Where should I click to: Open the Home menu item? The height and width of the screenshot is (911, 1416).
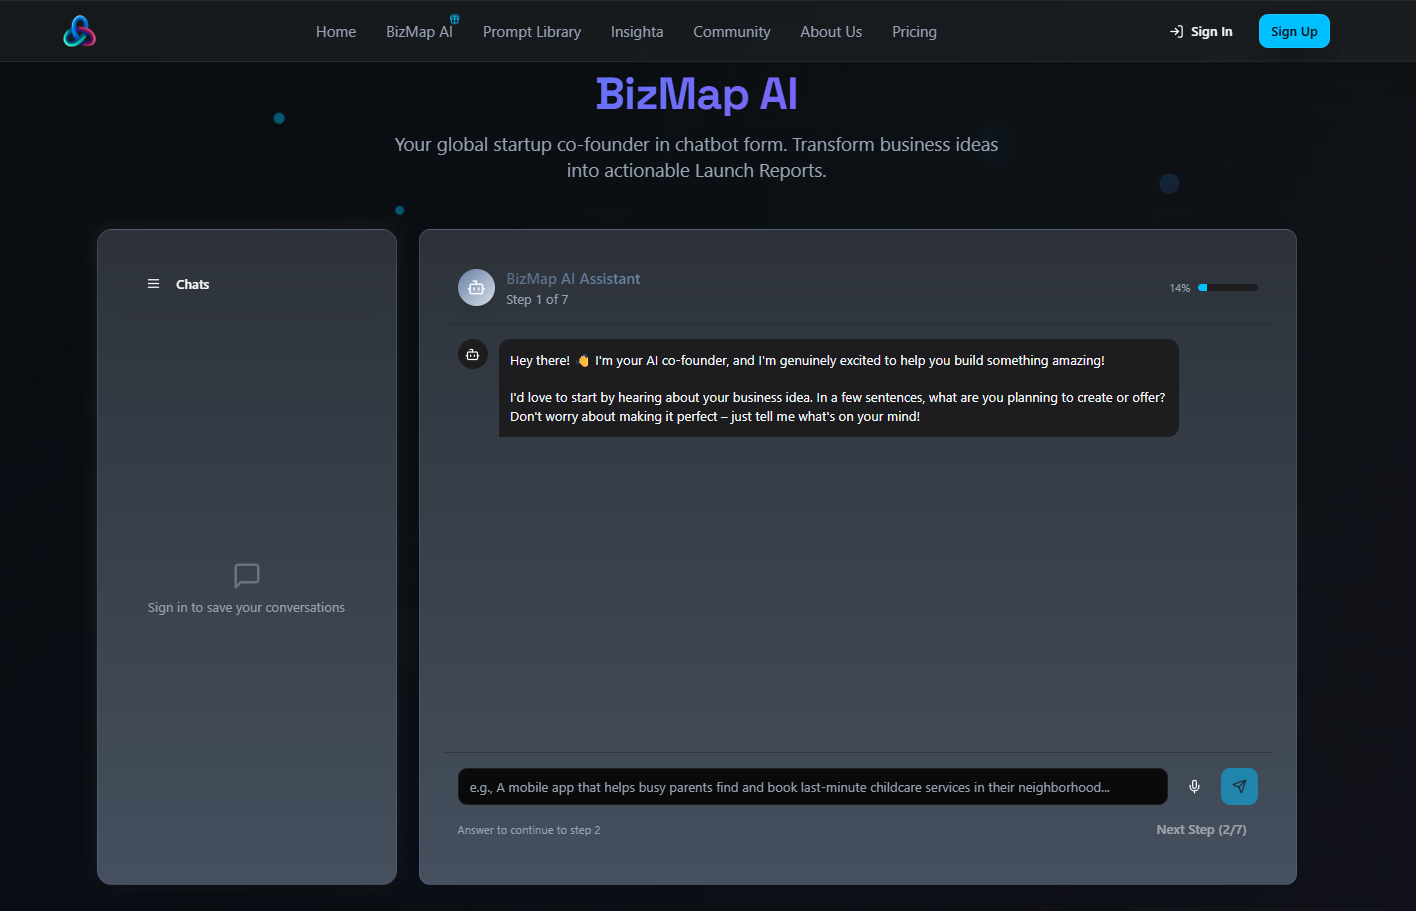click(335, 31)
